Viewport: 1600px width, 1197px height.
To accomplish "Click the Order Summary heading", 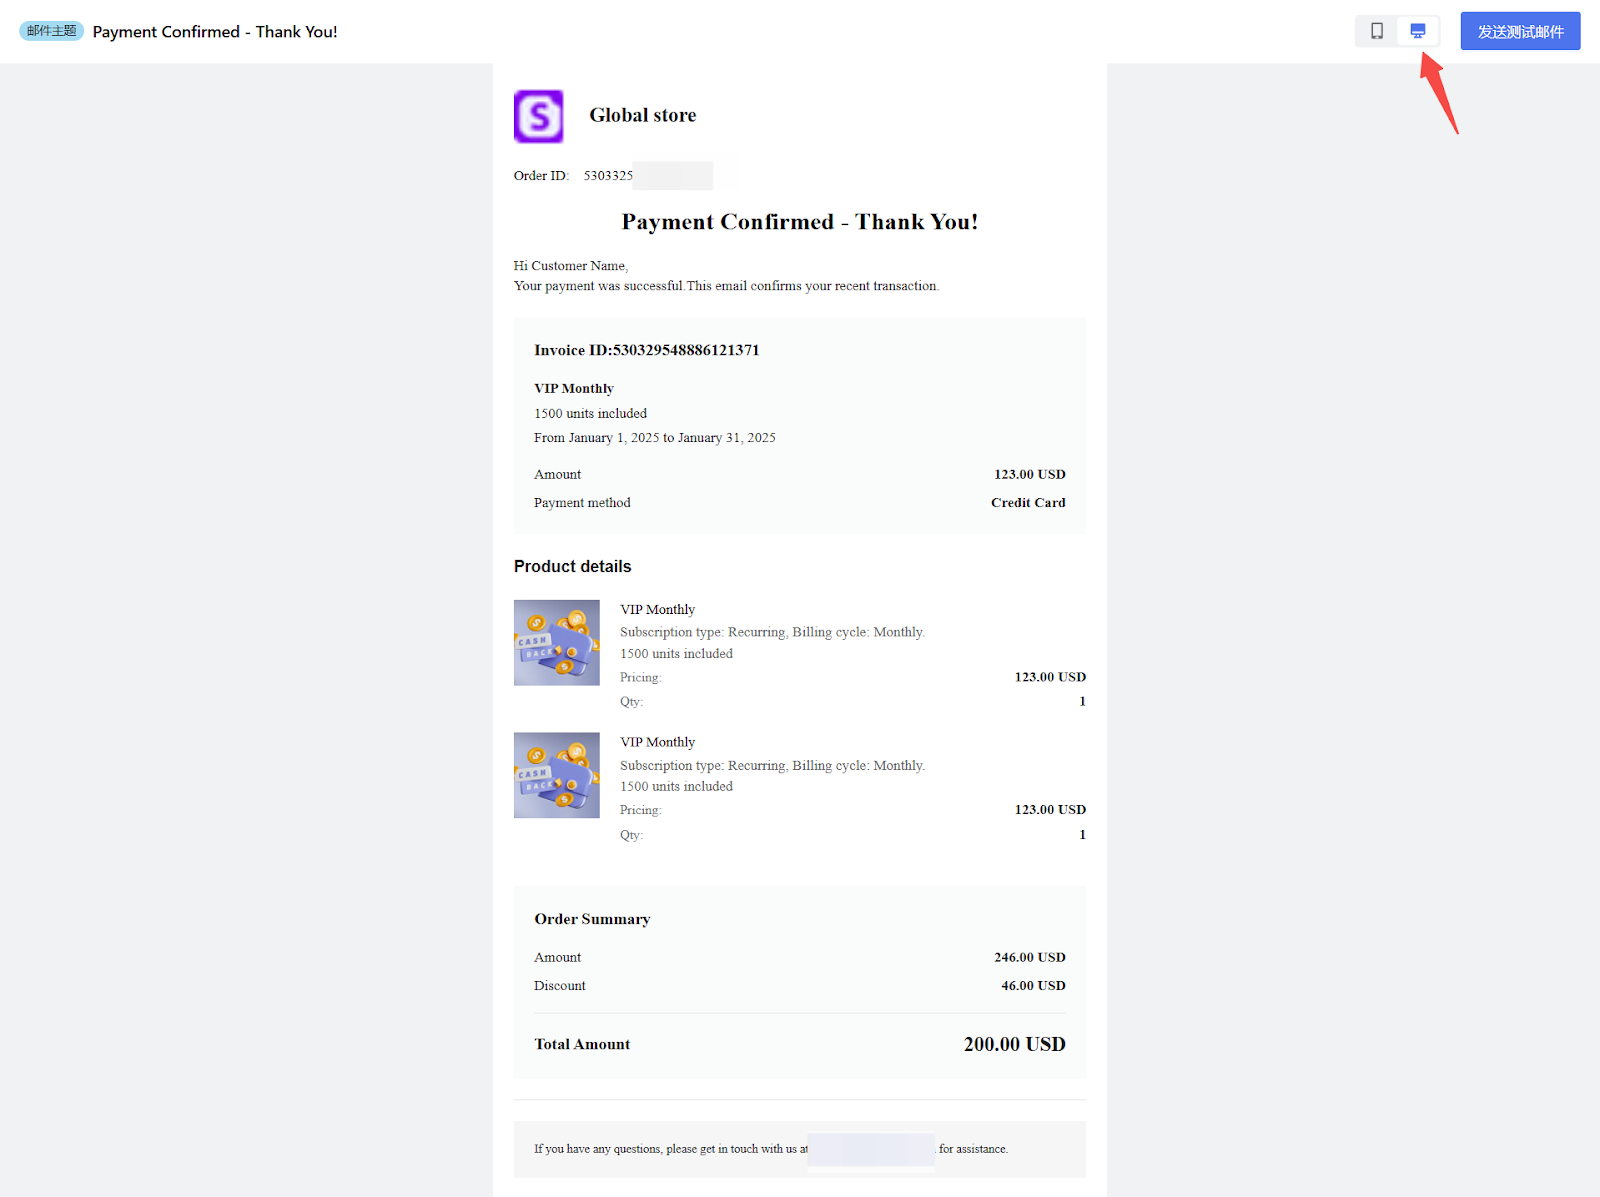I will click(592, 919).
